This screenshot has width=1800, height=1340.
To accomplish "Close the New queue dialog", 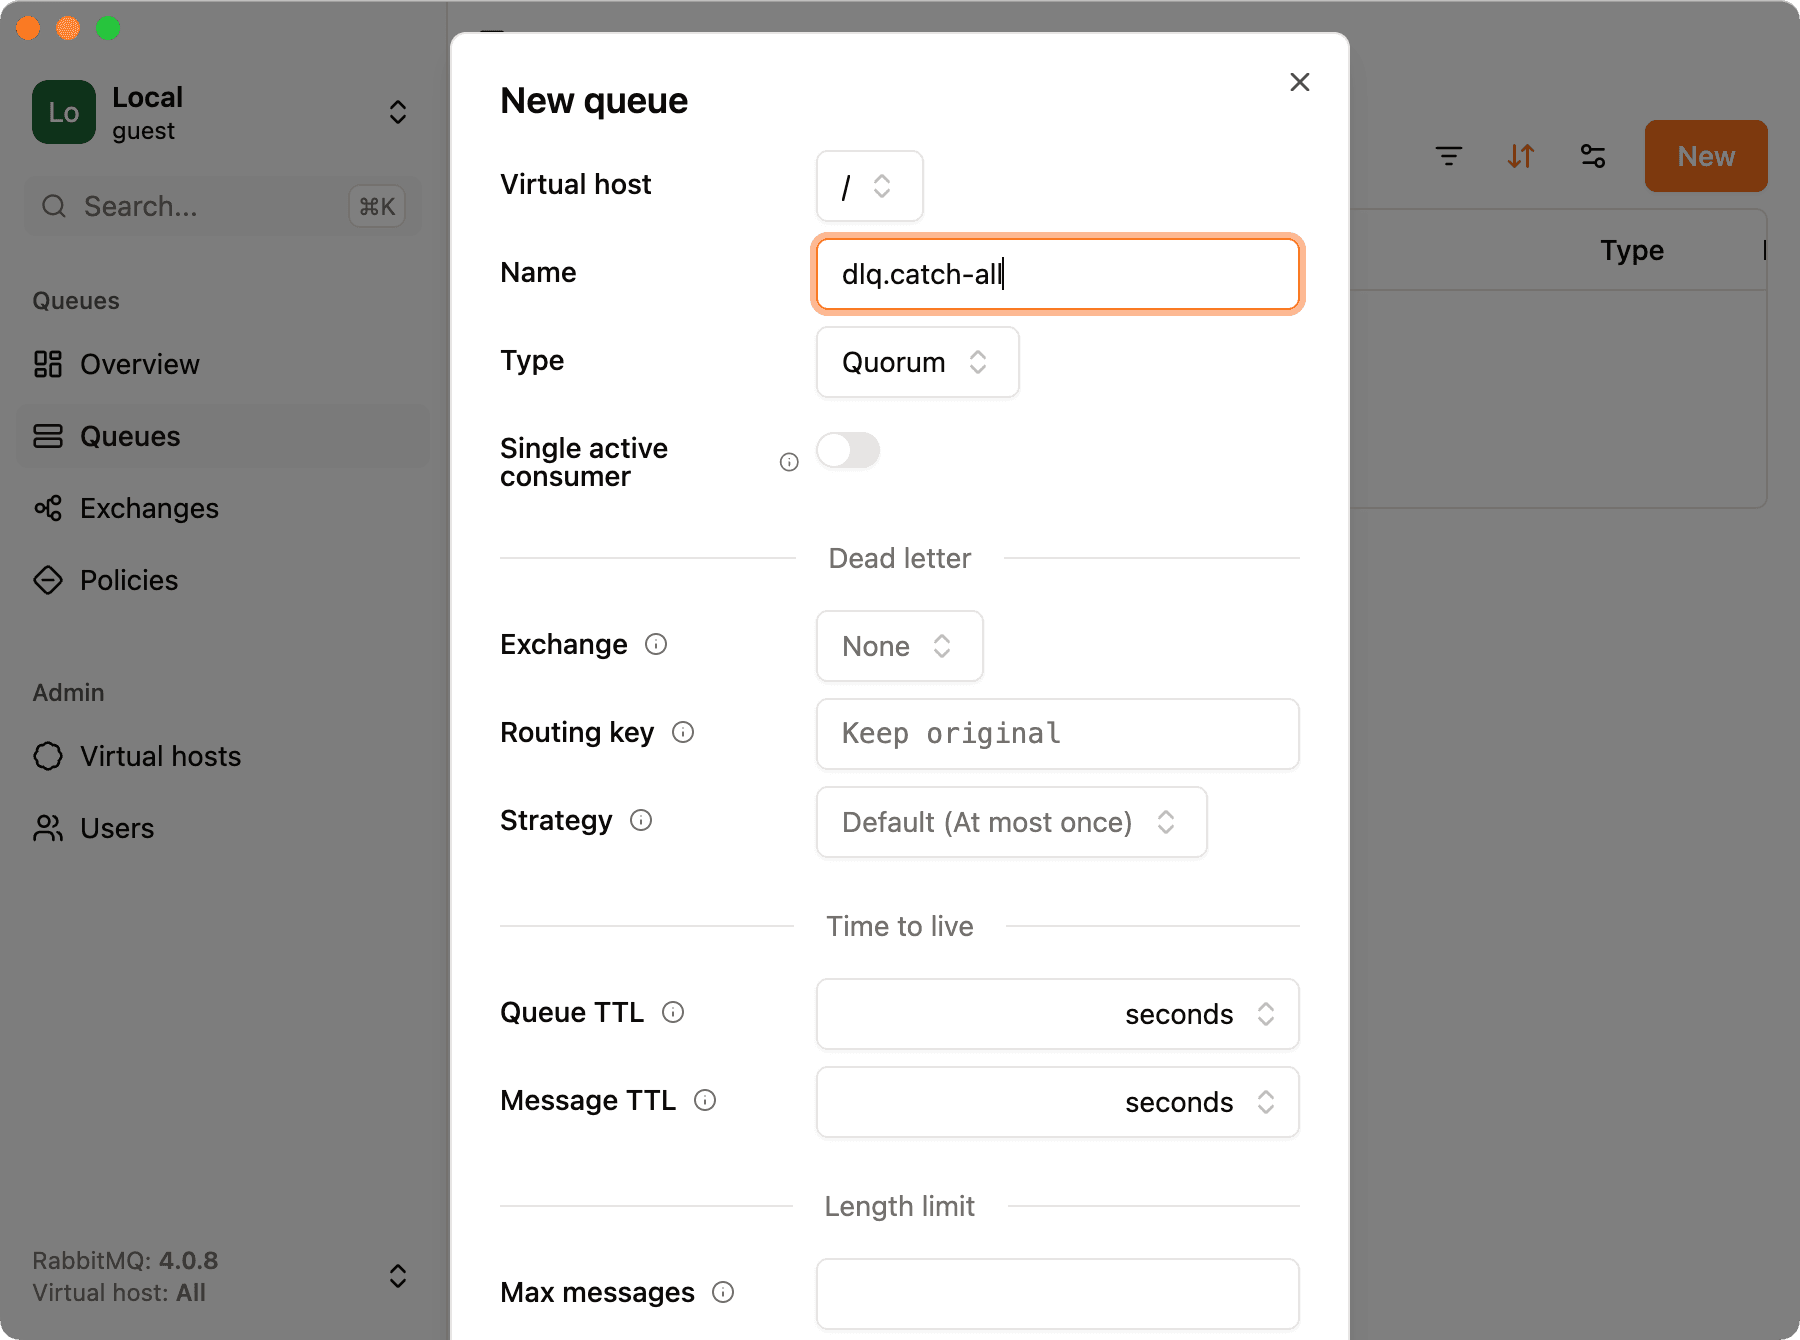I will tap(1299, 82).
